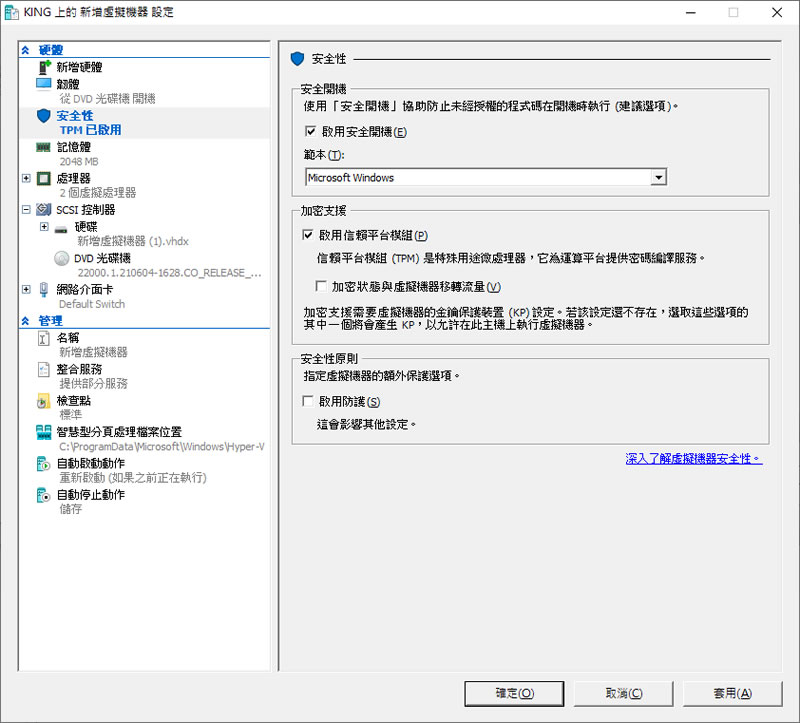Click the SCSI 控制器 icon
This screenshot has height=723, width=800.
tap(44, 210)
